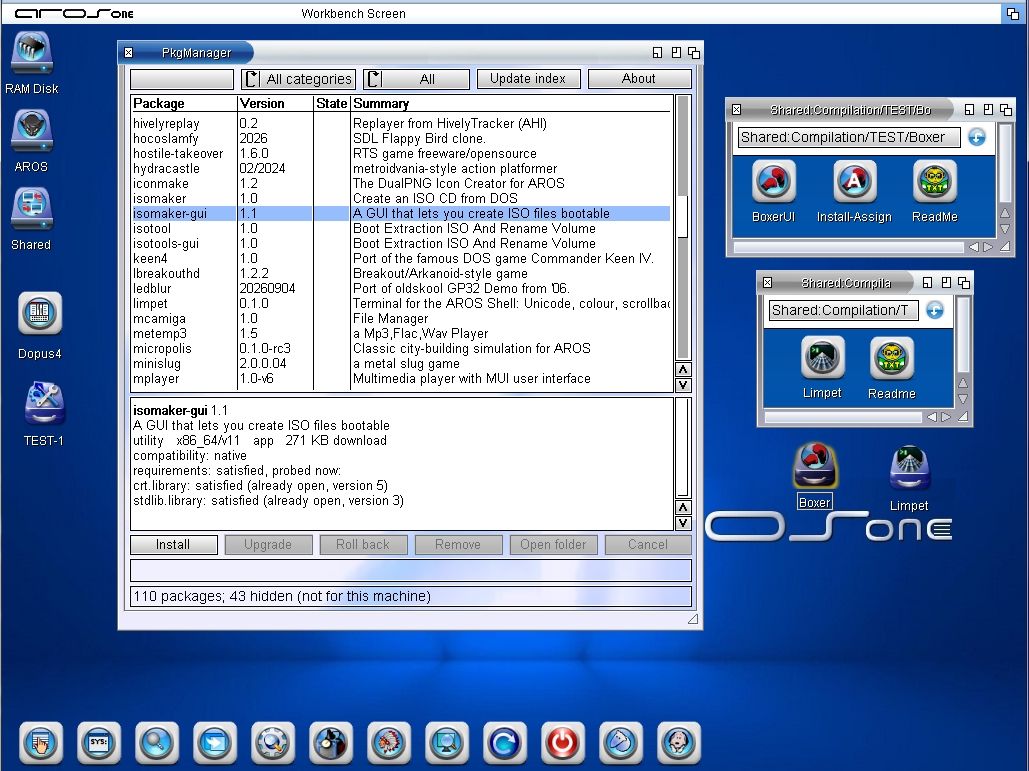This screenshot has width=1029, height=771.
Task: Click the Open folder button
Action: [553, 545]
